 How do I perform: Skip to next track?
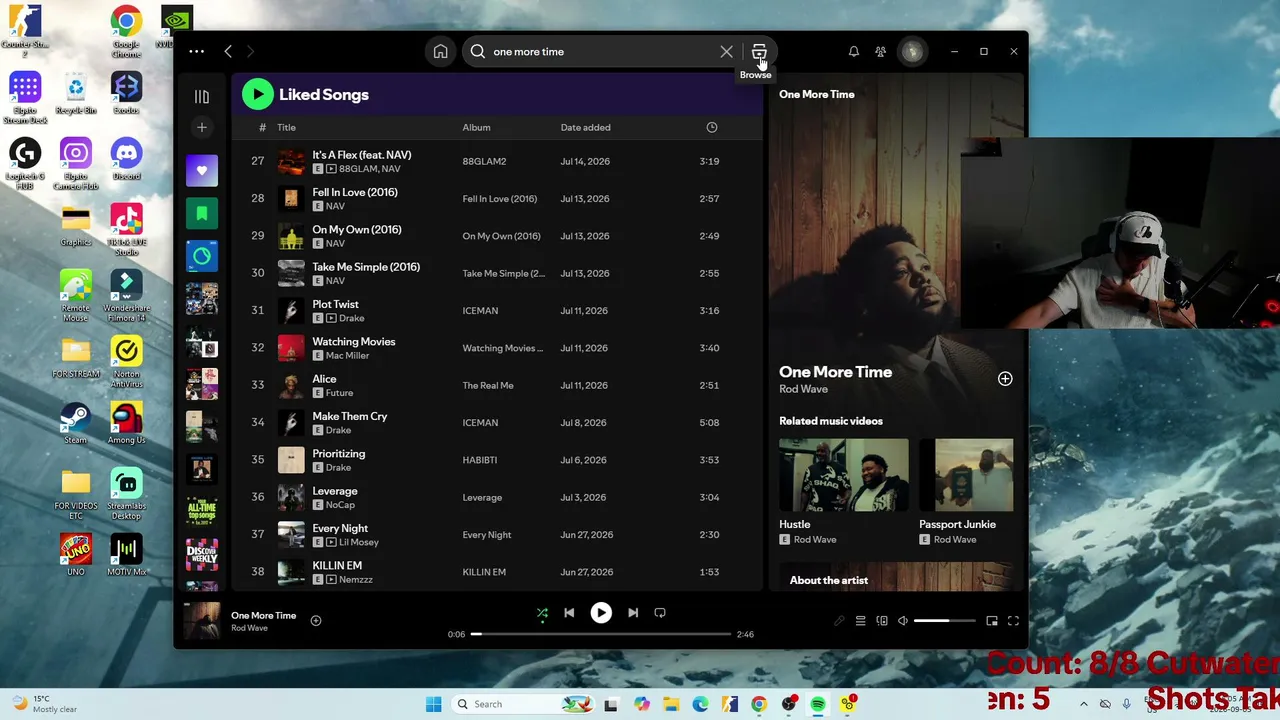coord(633,613)
